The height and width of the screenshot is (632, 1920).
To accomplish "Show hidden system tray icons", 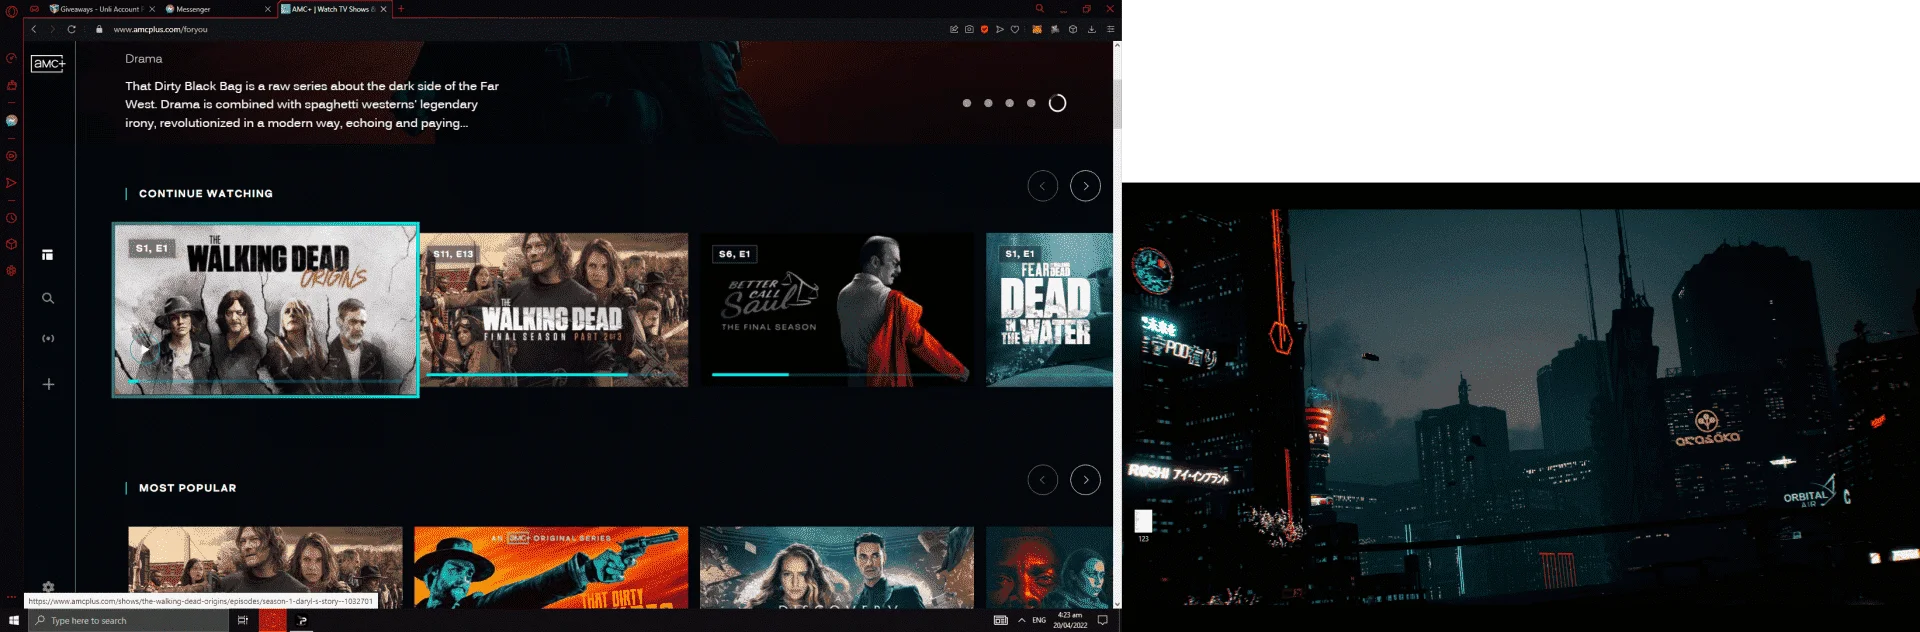I will coord(1022,621).
